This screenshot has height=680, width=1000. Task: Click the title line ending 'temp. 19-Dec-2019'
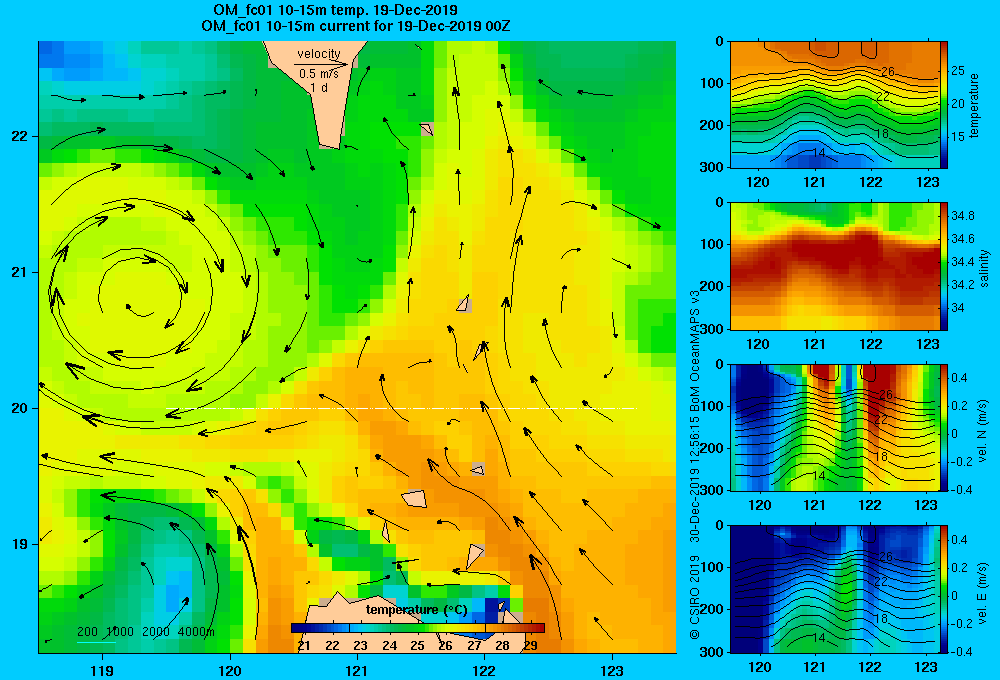335,10
